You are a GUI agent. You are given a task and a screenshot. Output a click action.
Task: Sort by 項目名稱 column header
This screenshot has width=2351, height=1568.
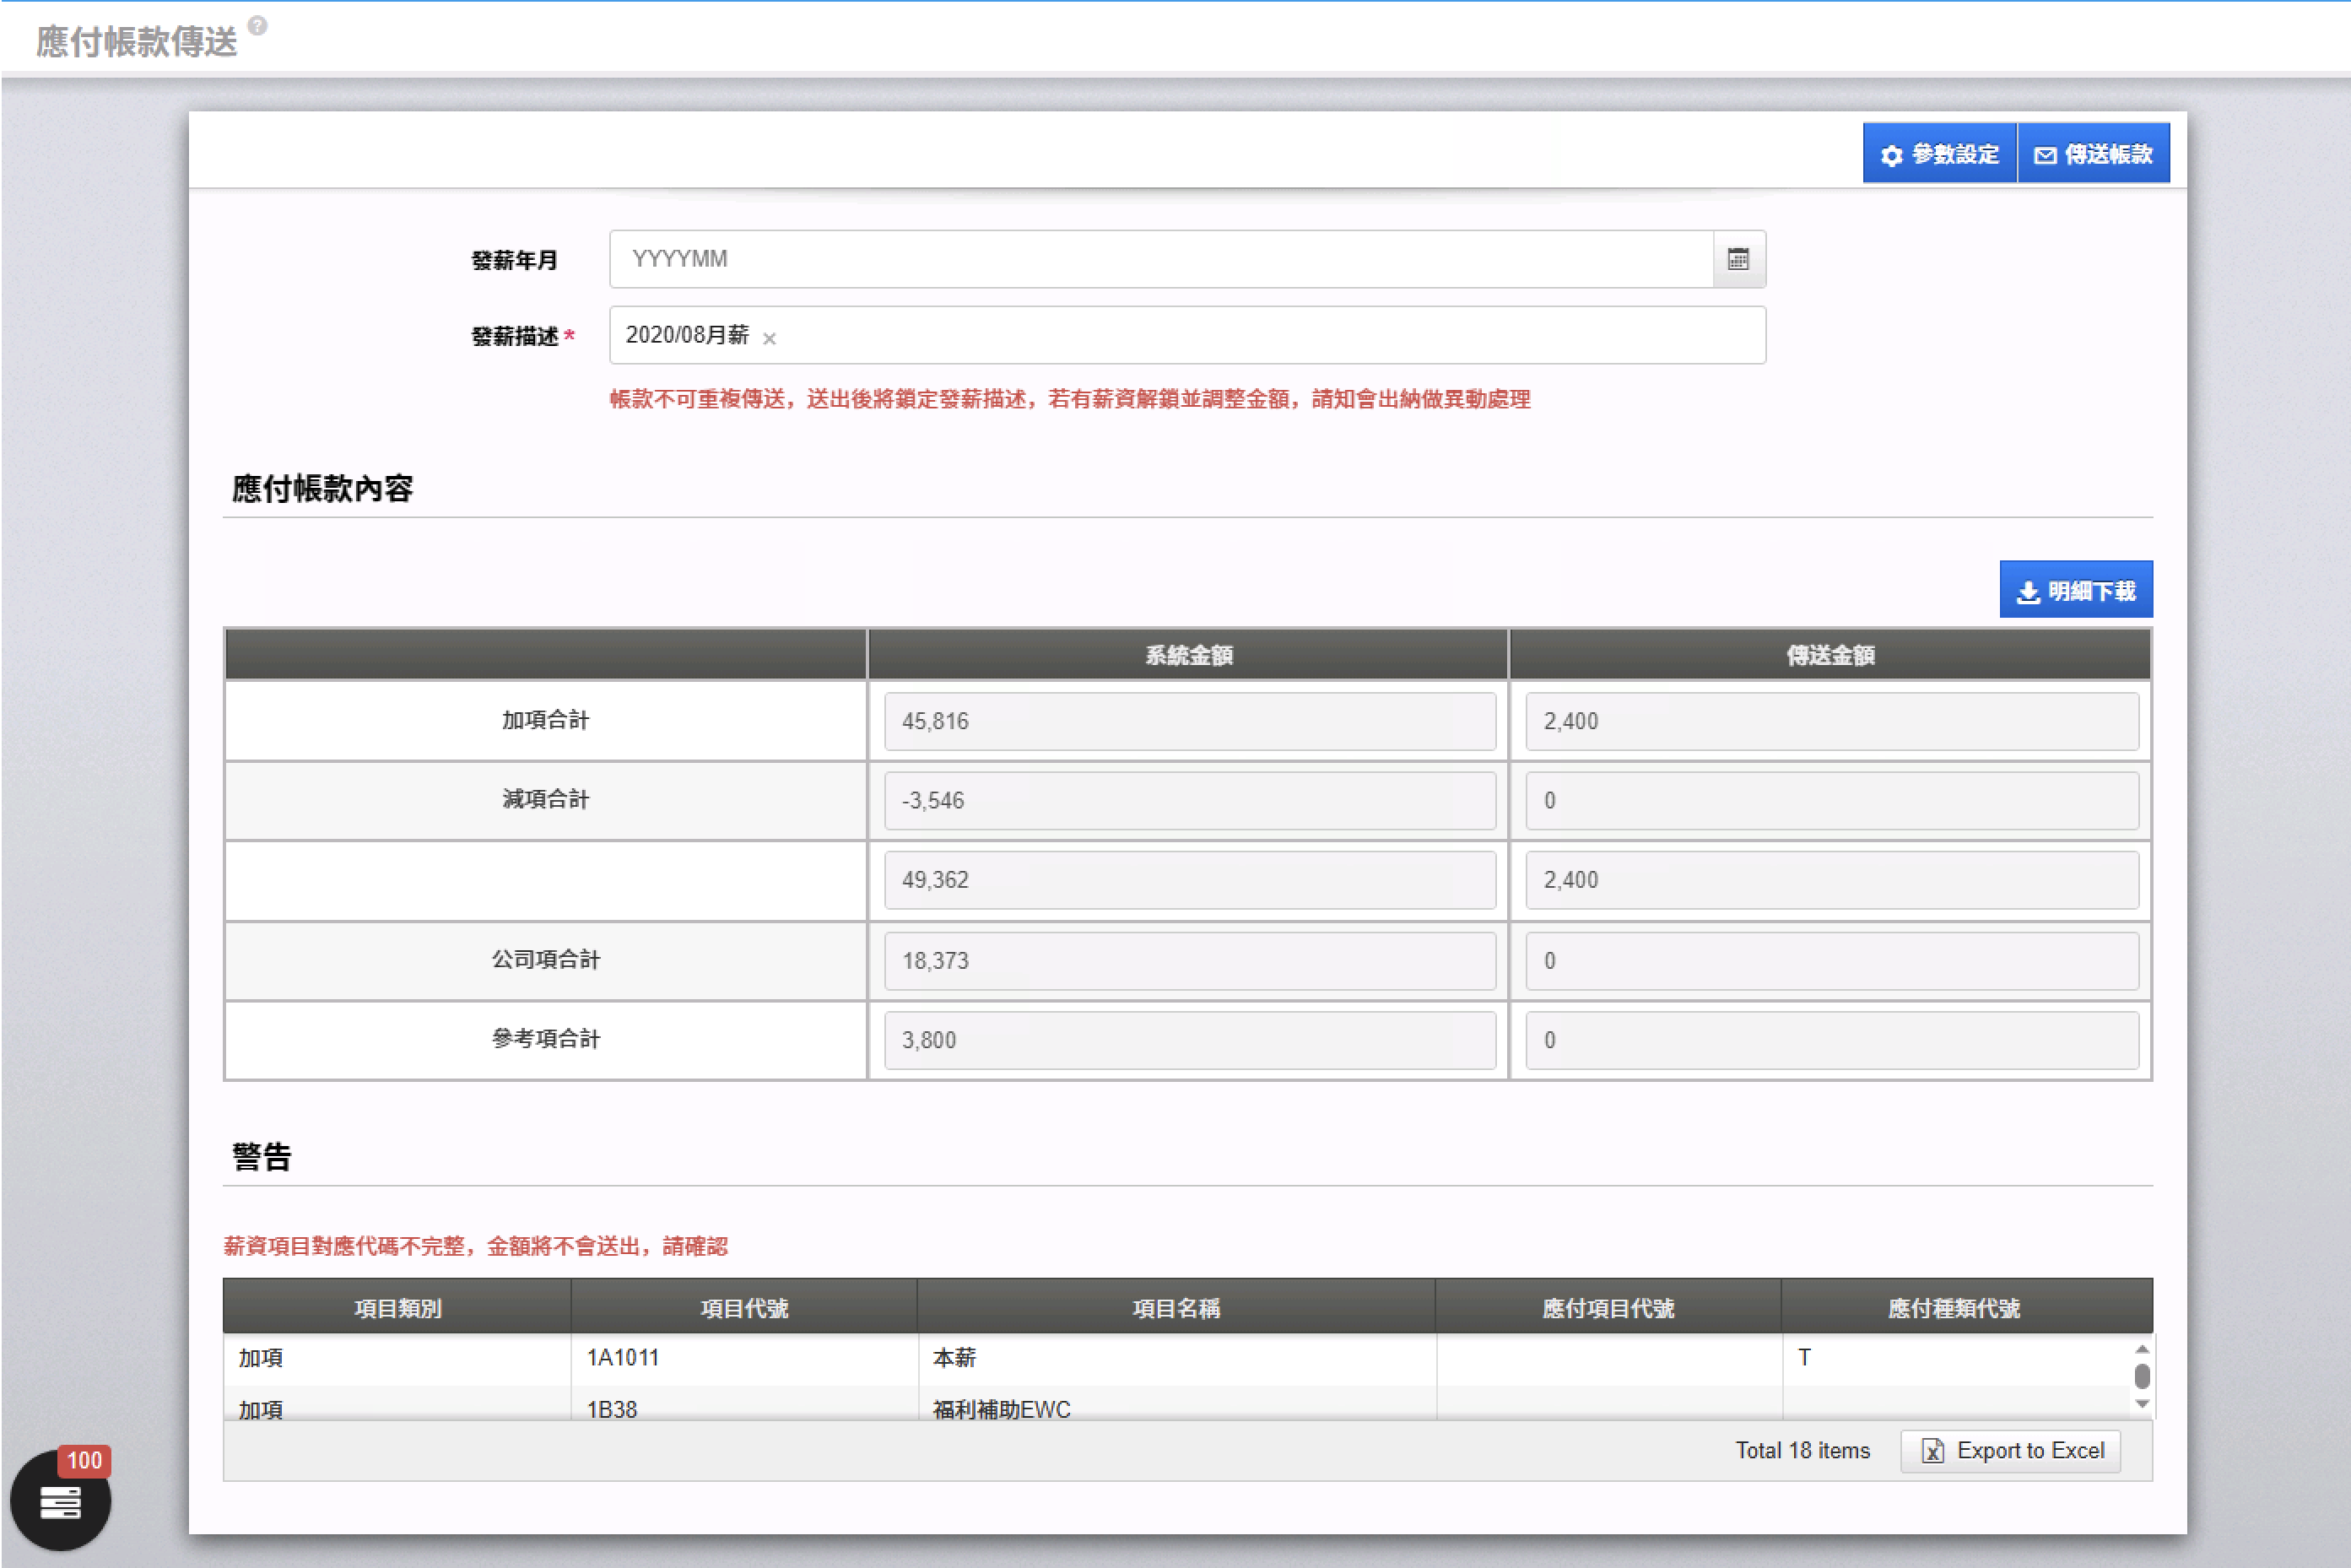tap(1176, 1308)
